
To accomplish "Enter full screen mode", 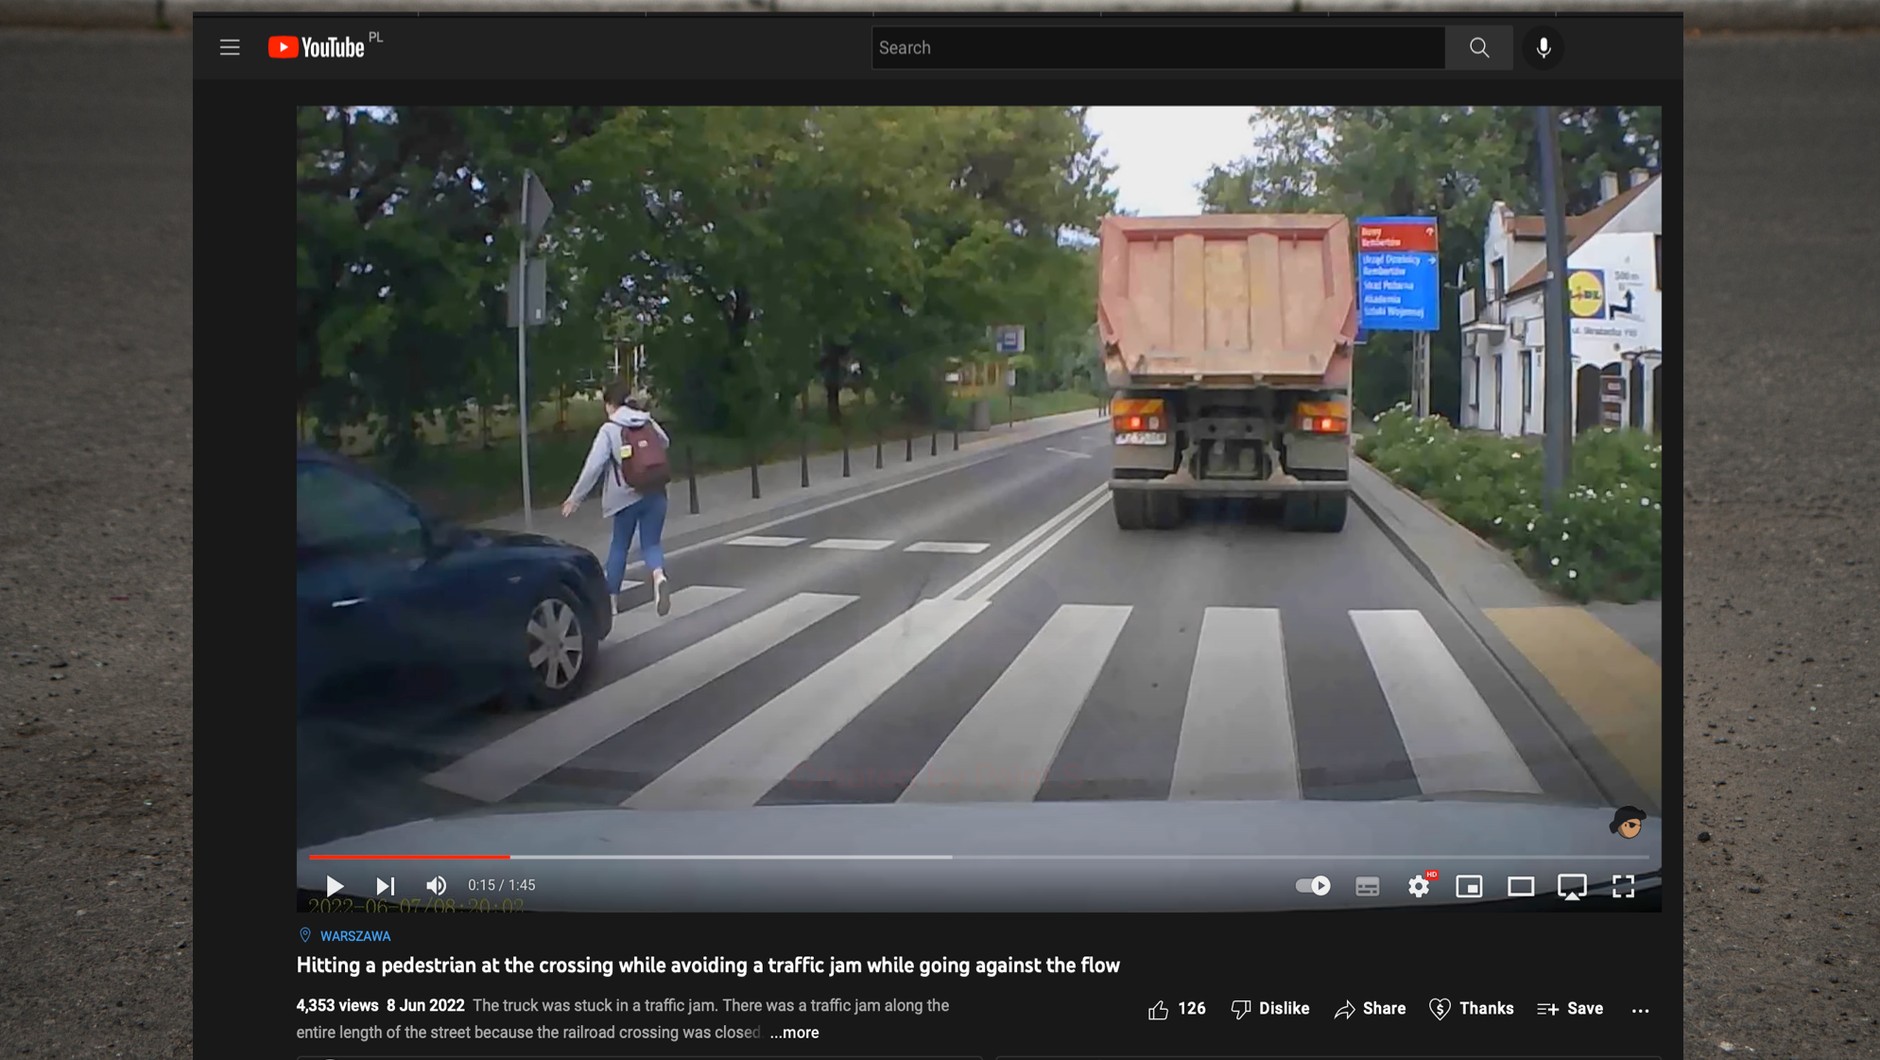I will (1623, 886).
